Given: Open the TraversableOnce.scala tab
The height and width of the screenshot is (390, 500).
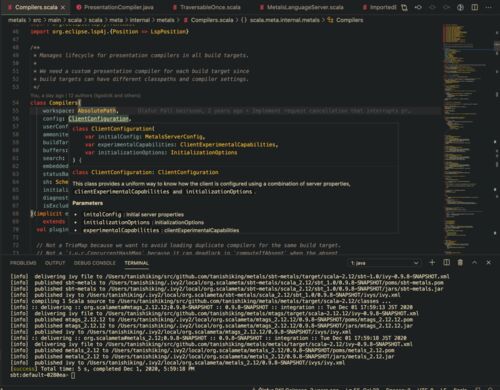Looking at the screenshot, I should (x=211, y=7).
